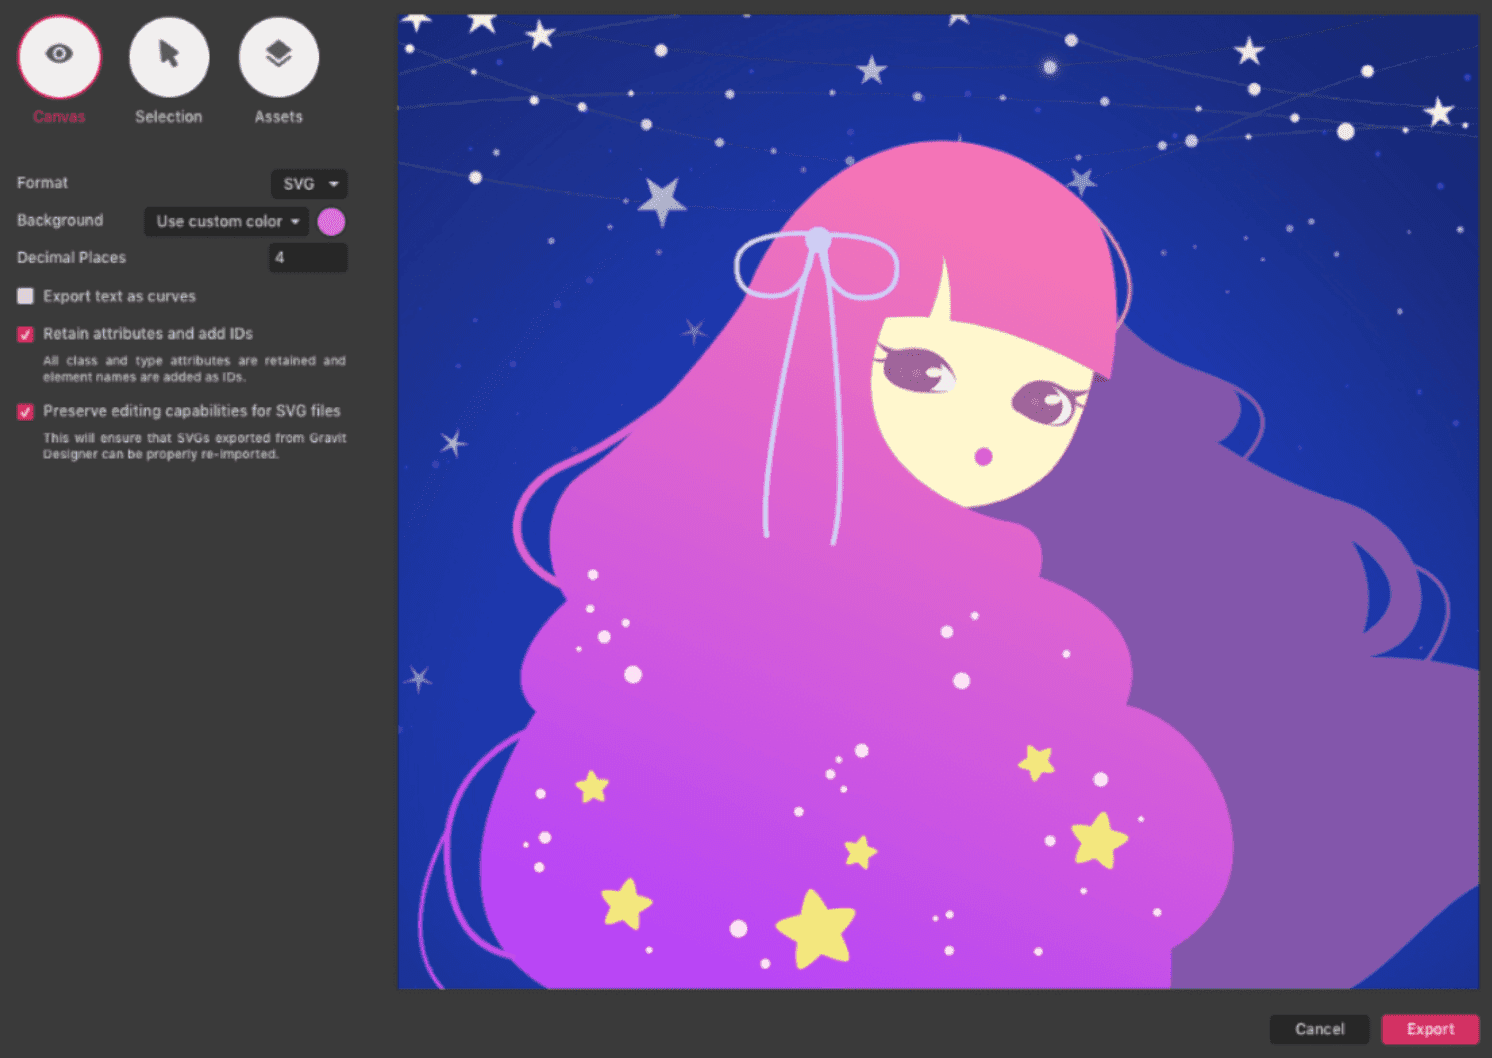This screenshot has height=1058, width=1492.
Task: Go to the Assets tab label
Action: 278,117
